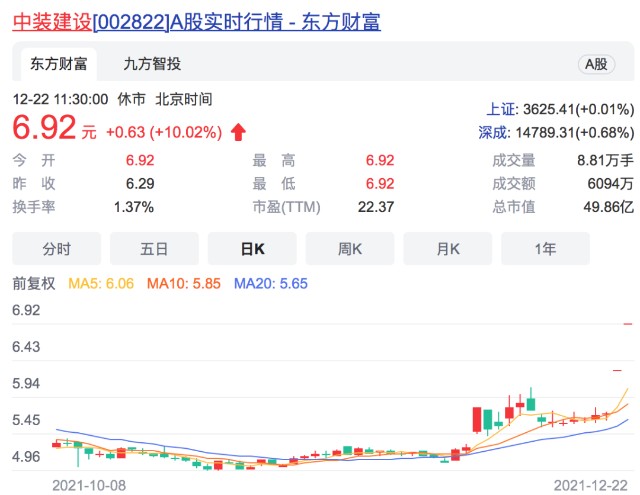
Task: Click the MA20: 5.65 indicator
Action: (x=271, y=283)
